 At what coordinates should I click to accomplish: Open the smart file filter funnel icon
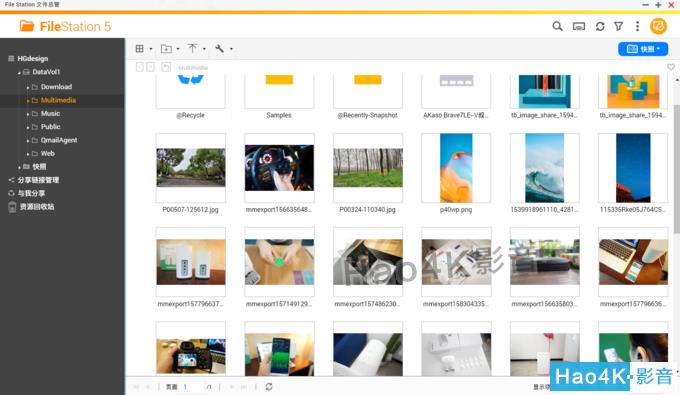619,26
